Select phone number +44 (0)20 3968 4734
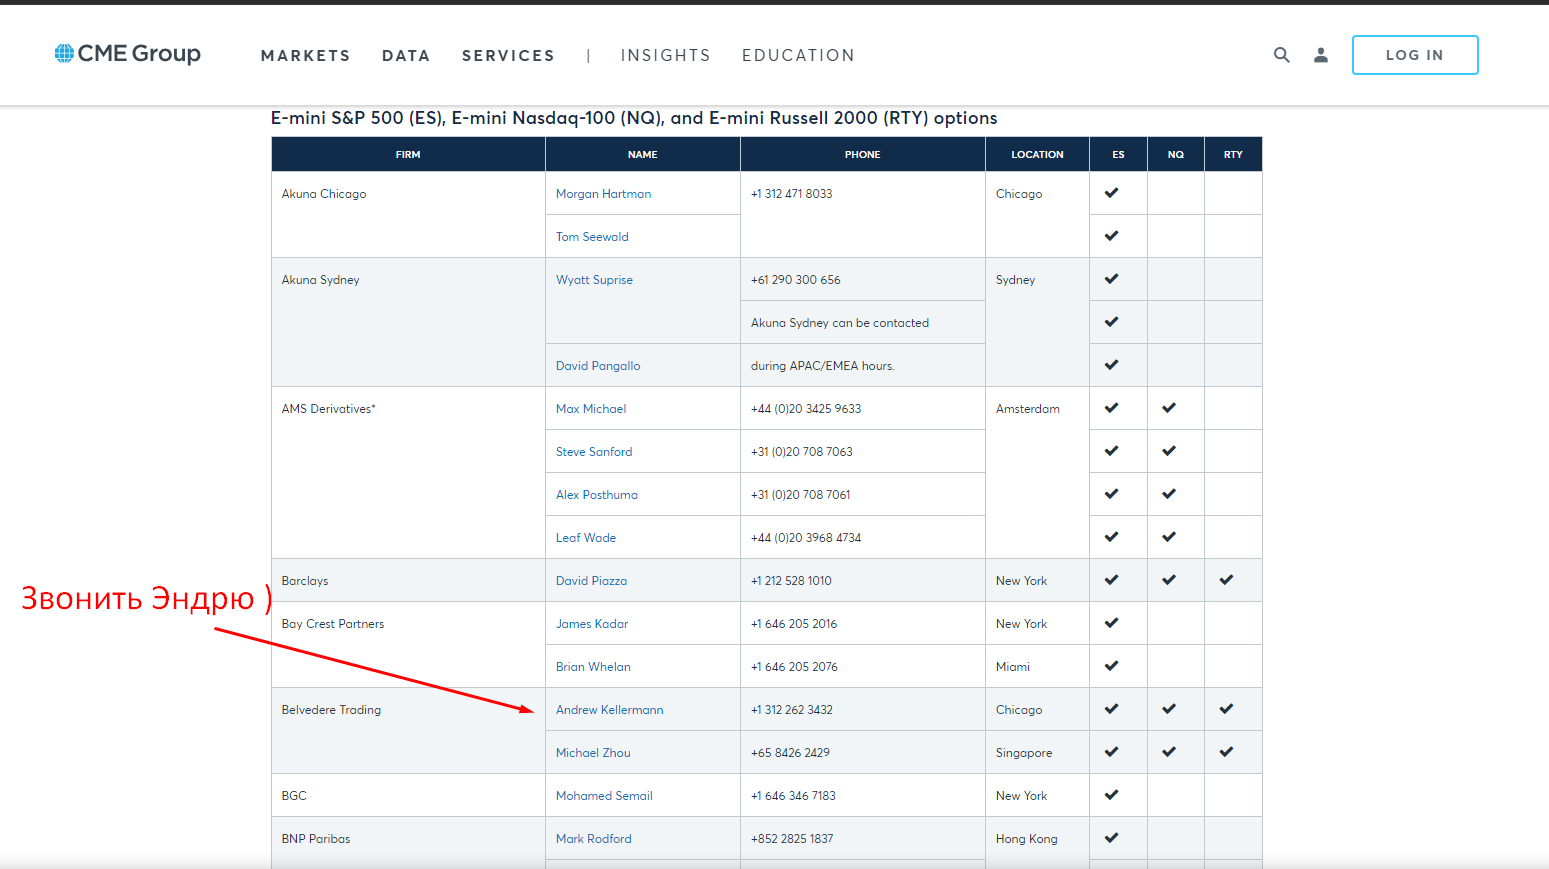This screenshot has width=1549, height=869. click(x=806, y=538)
